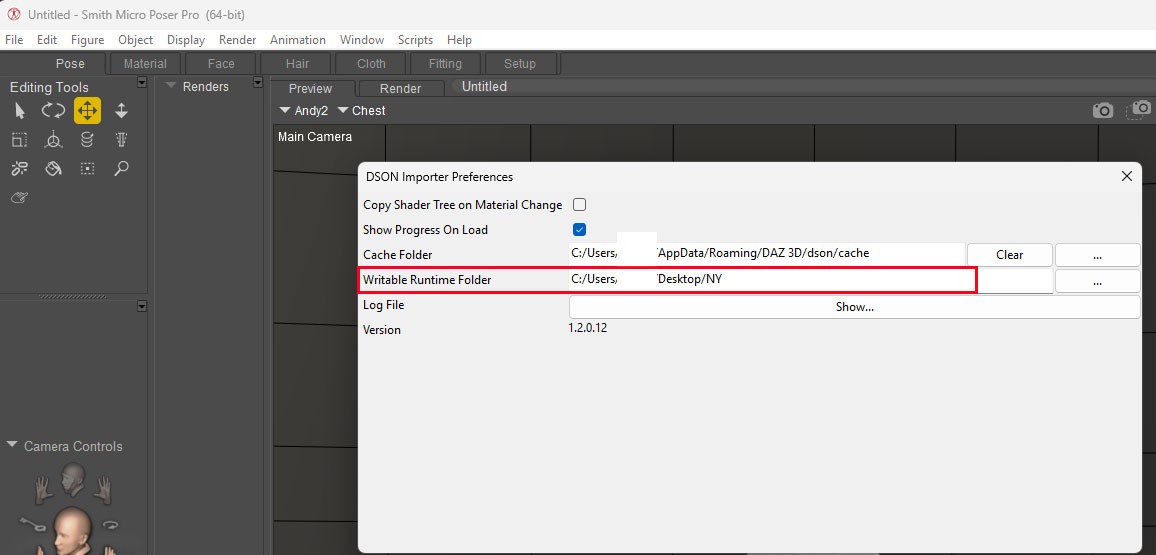Switch to the Hair room tab
The width and height of the screenshot is (1156, 555).
point(297,64)
